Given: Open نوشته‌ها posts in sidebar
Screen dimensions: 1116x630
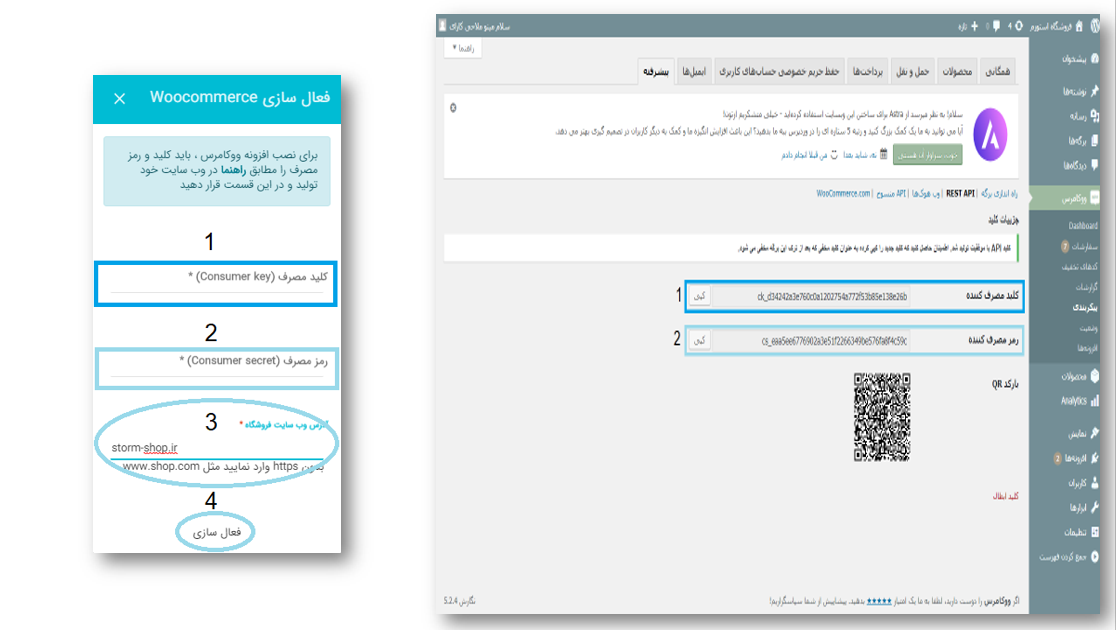Looking at the screenshot, I should [x=1080, y=91].
